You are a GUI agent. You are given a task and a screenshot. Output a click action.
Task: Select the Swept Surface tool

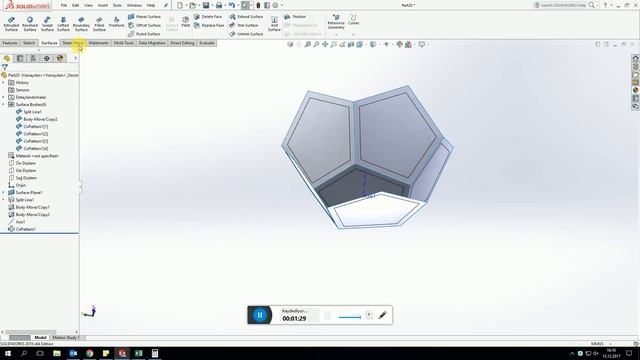(x=47, y=24)
